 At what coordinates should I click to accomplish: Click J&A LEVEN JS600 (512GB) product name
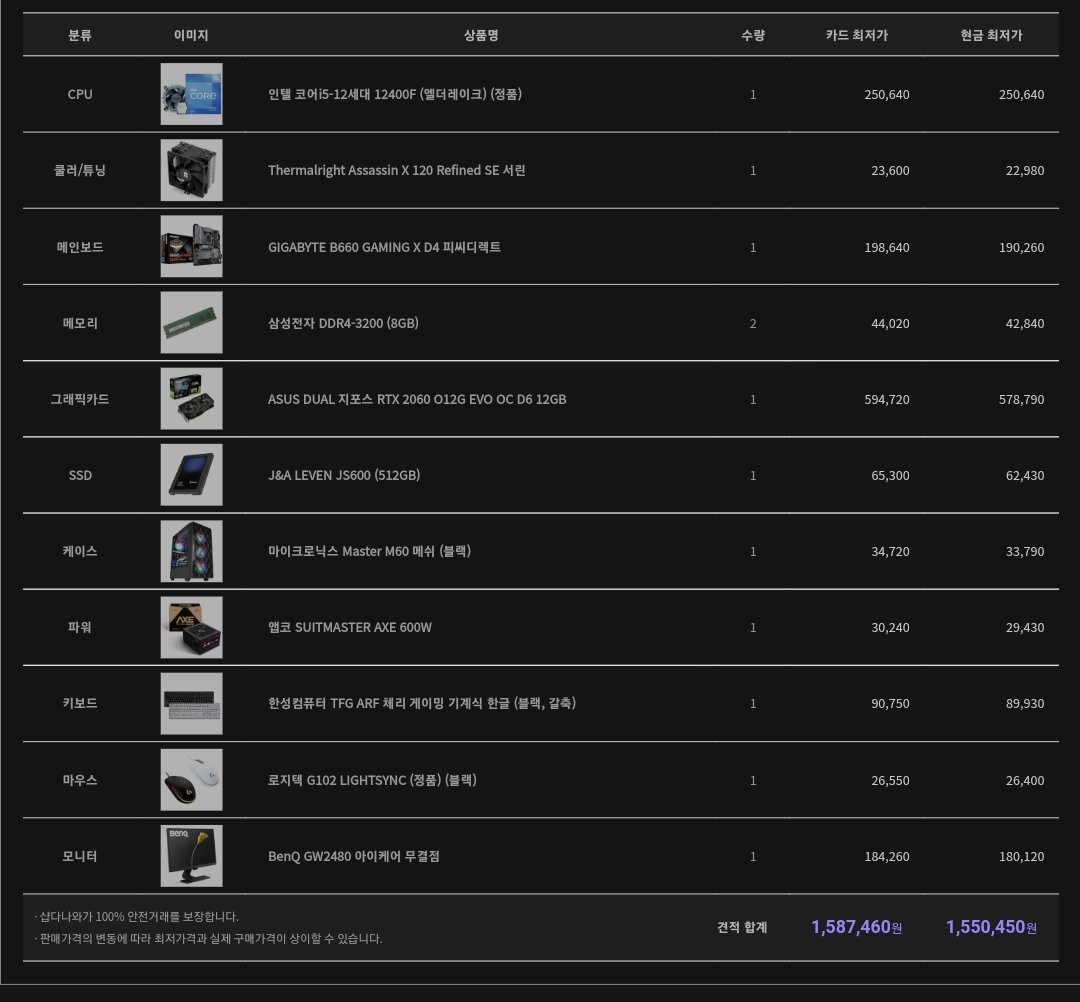pos(344,475)
